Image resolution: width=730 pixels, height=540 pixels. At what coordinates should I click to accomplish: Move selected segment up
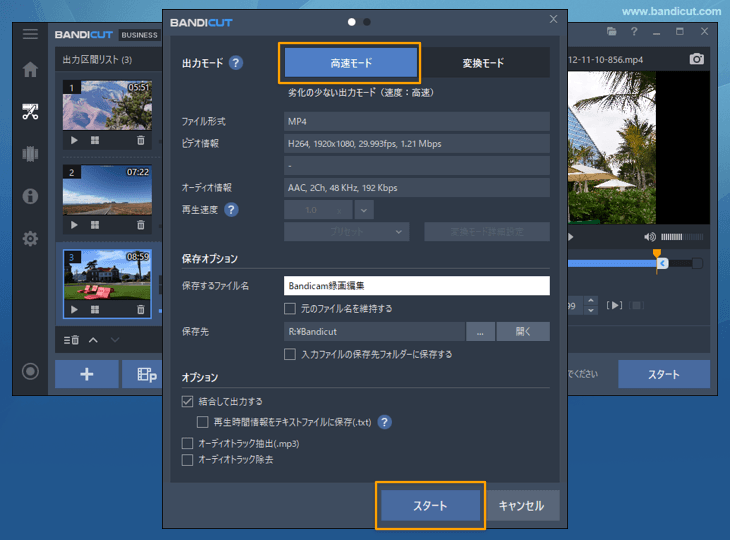[x=93, y=340]
